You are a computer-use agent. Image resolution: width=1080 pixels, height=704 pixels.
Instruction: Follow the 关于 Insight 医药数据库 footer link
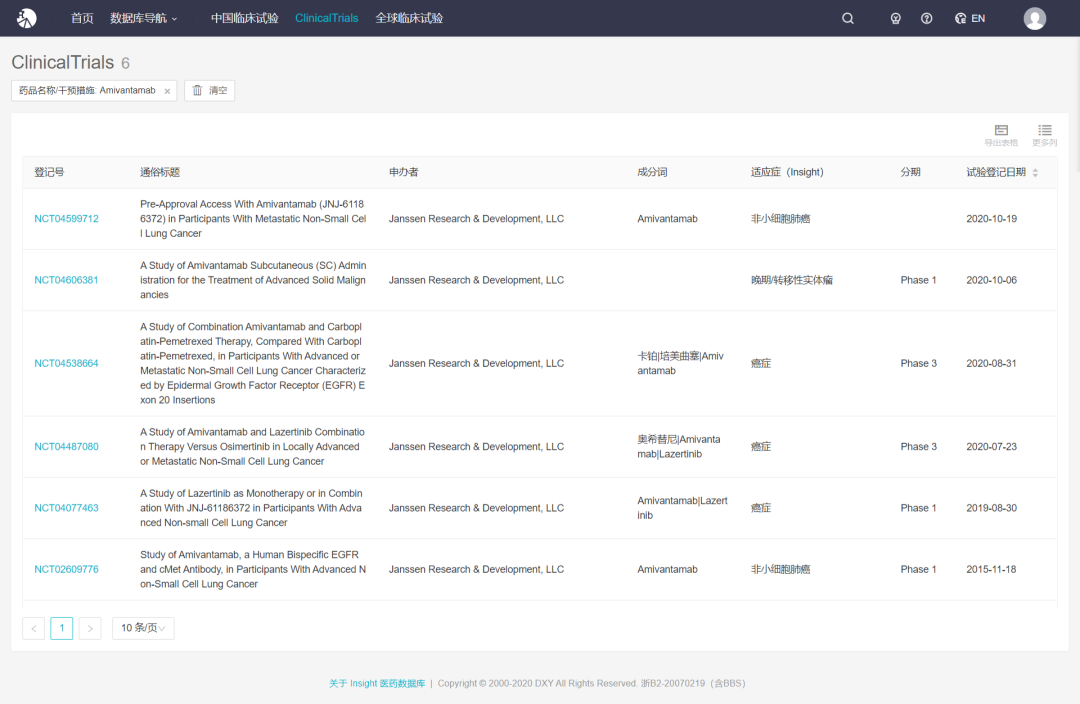[x=377, y=683]
